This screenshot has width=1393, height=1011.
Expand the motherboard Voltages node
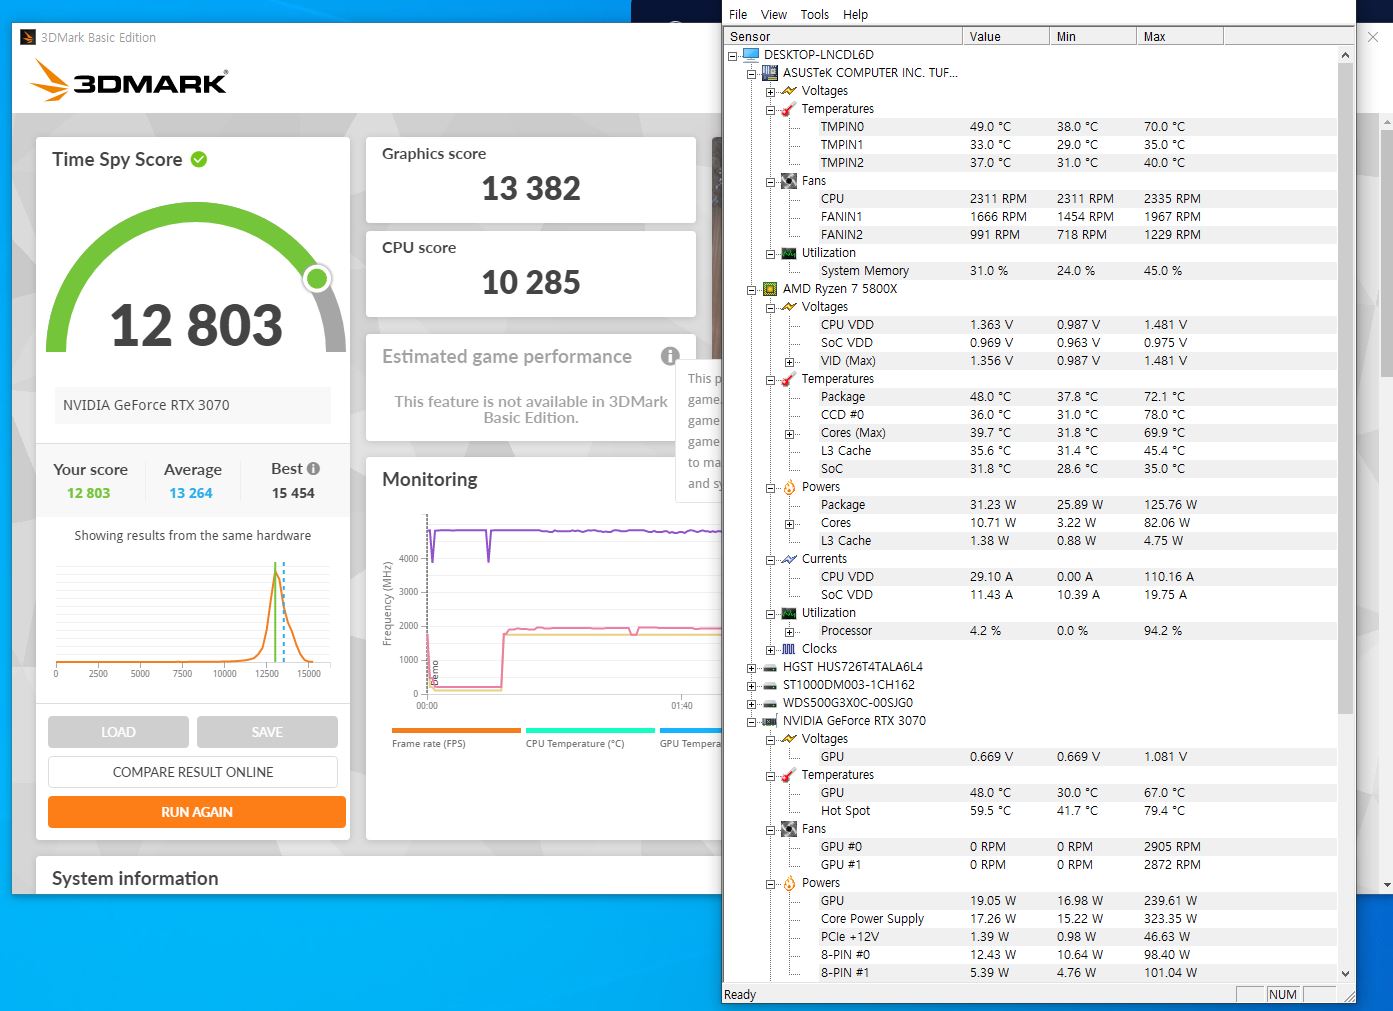[771, 91]
